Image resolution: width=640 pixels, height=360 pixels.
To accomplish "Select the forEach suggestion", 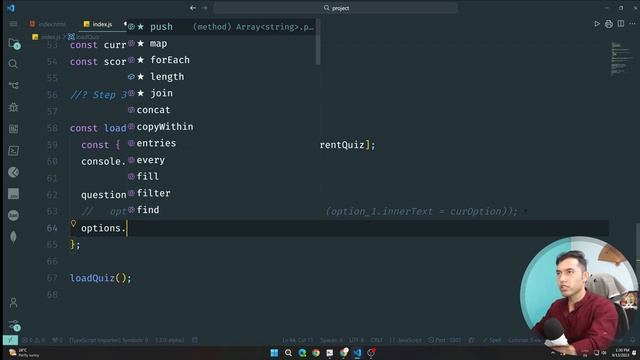I will (x=221, y=60).
